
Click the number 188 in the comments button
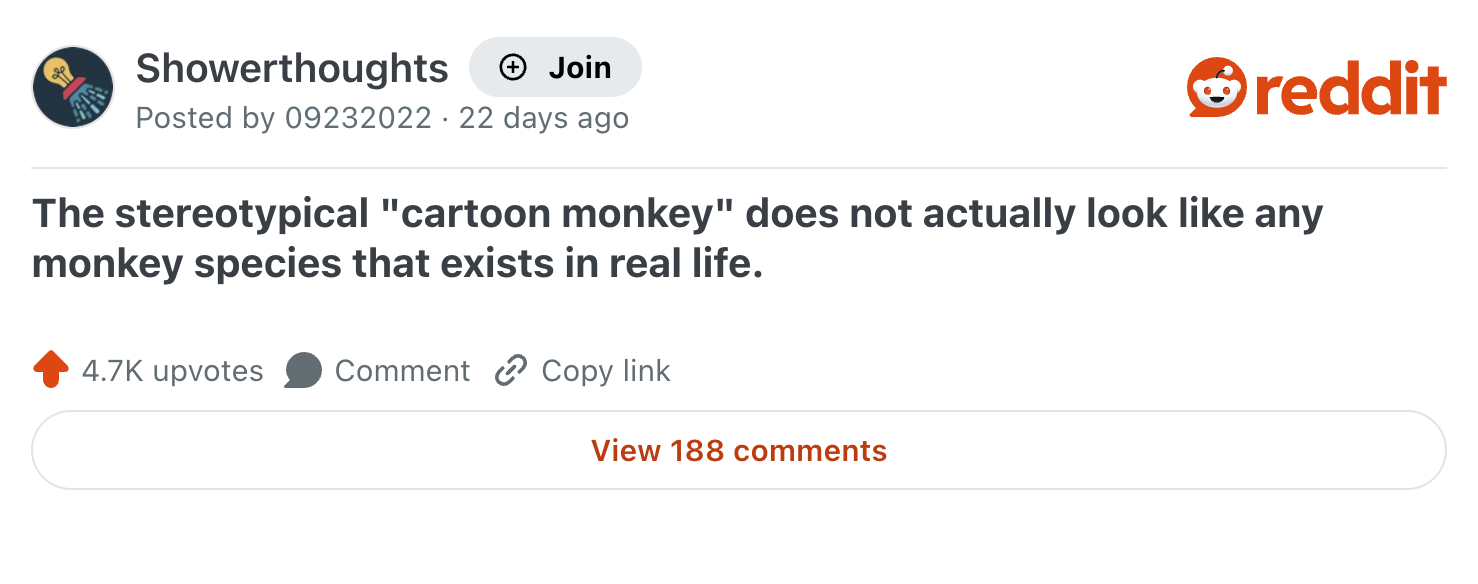697,450
